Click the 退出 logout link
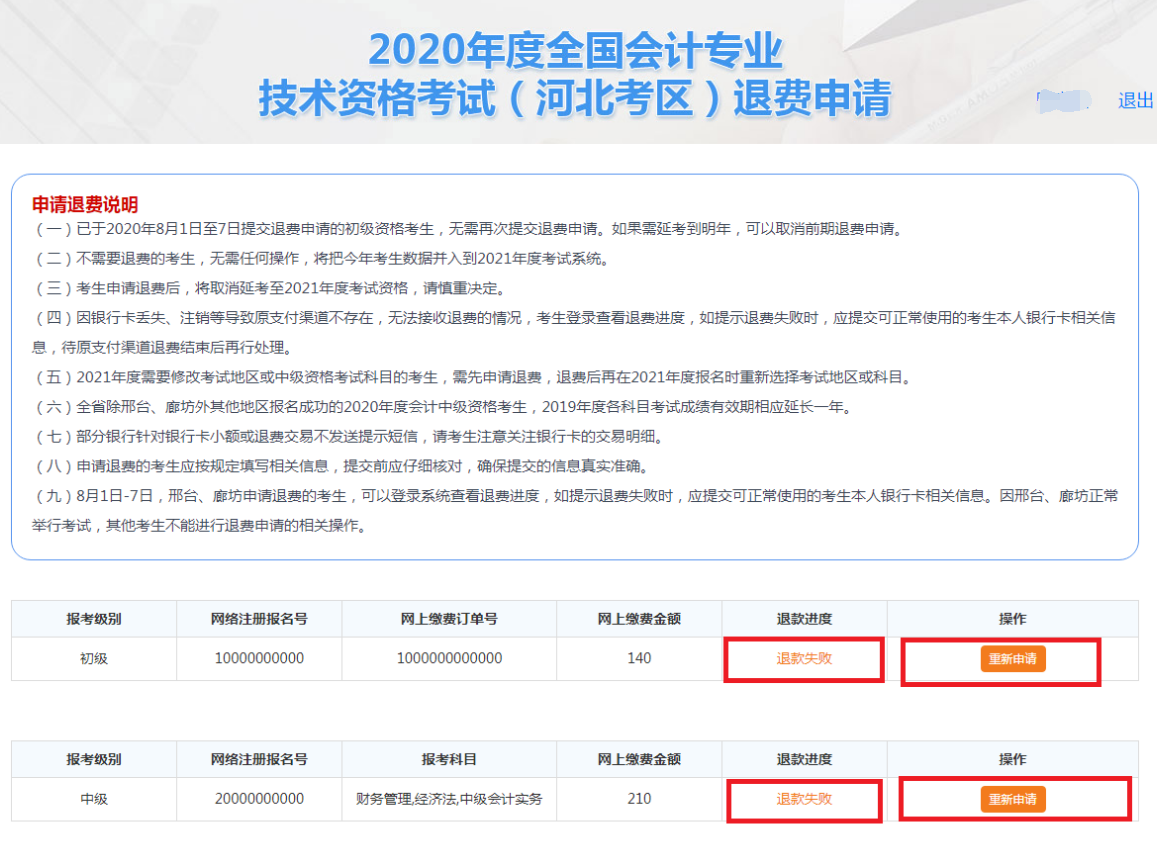The image size is (1157, 850). [x=1136, y=100]
